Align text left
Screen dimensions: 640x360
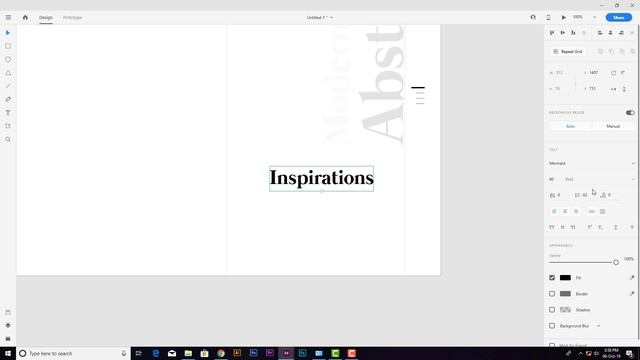coord(554,211)
